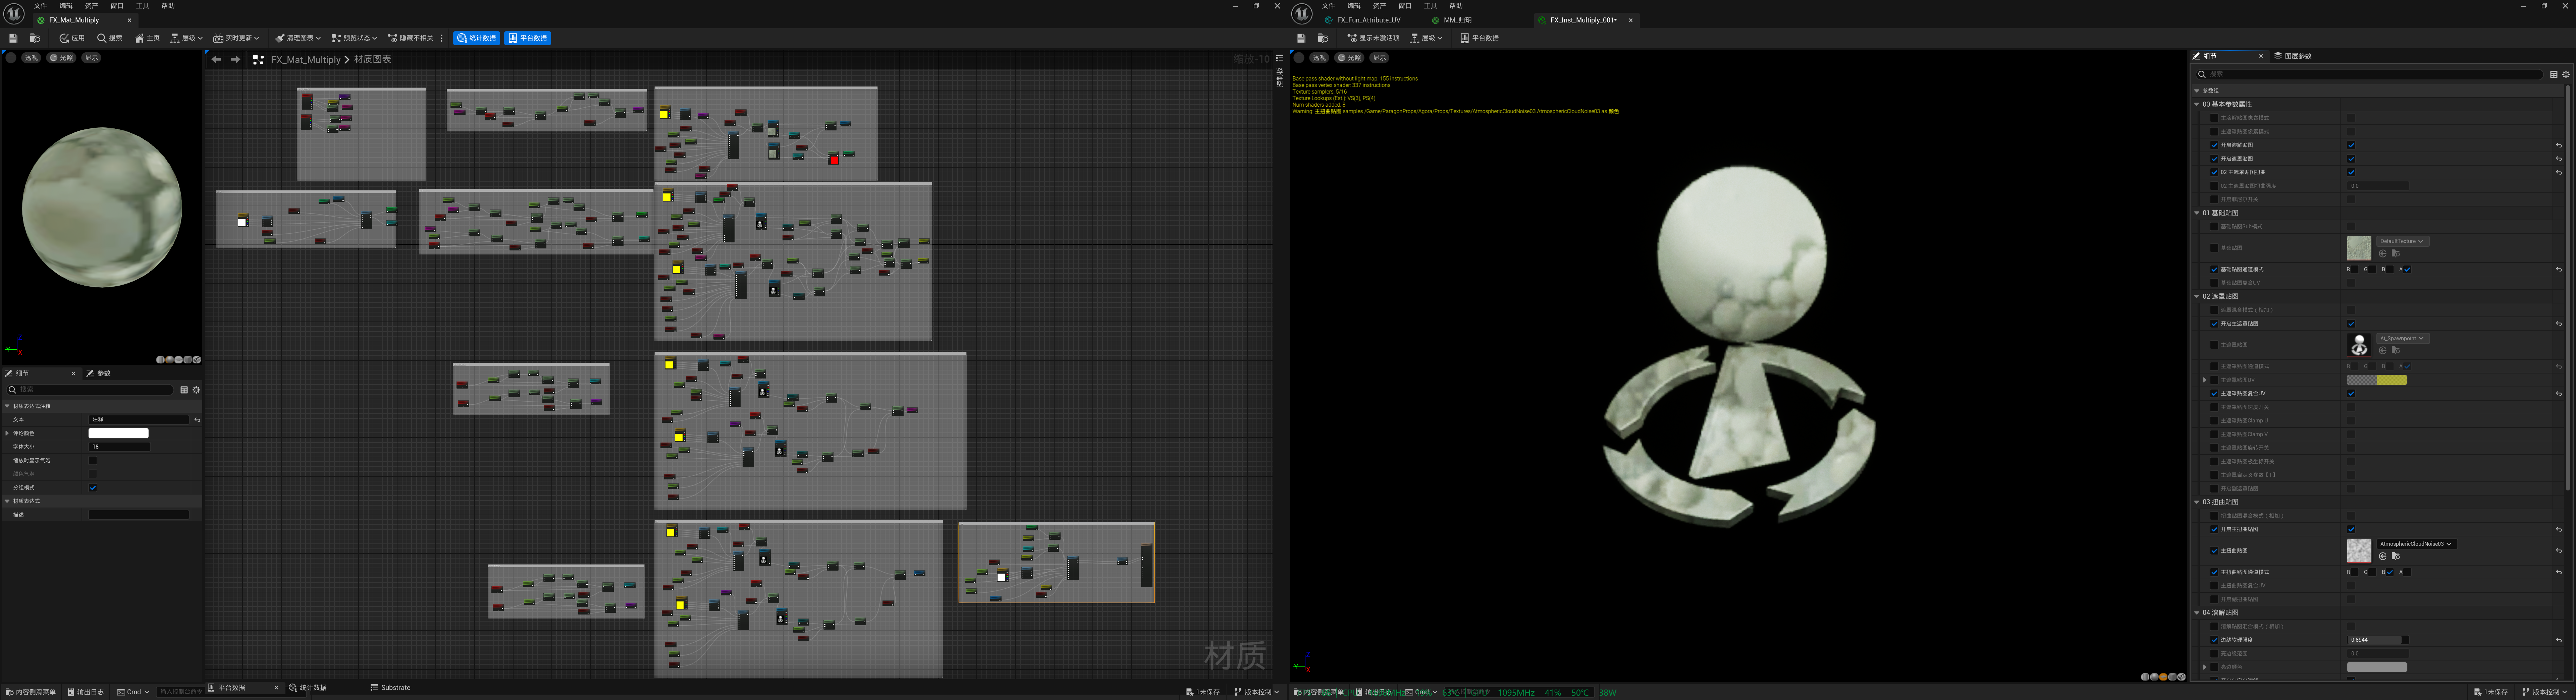Open the 层级 hierarchy dropdown in left window
Image resolution: width=2576 pixels, height=700 pixels.
point(186,38)
